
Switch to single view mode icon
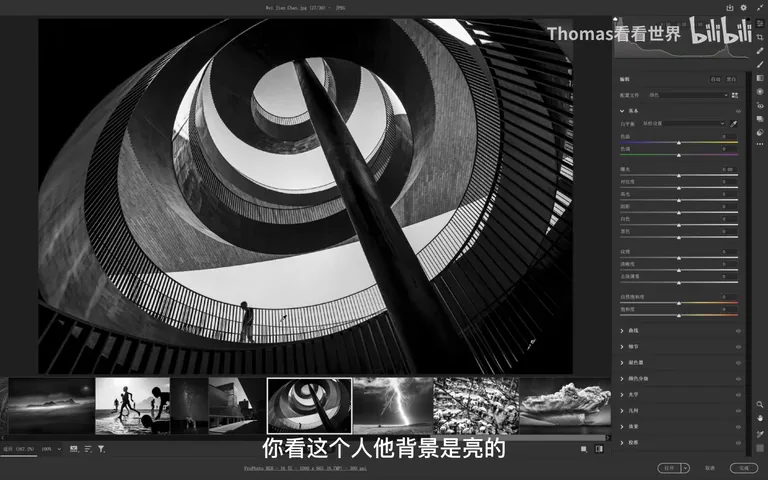(x=584, y=449)
